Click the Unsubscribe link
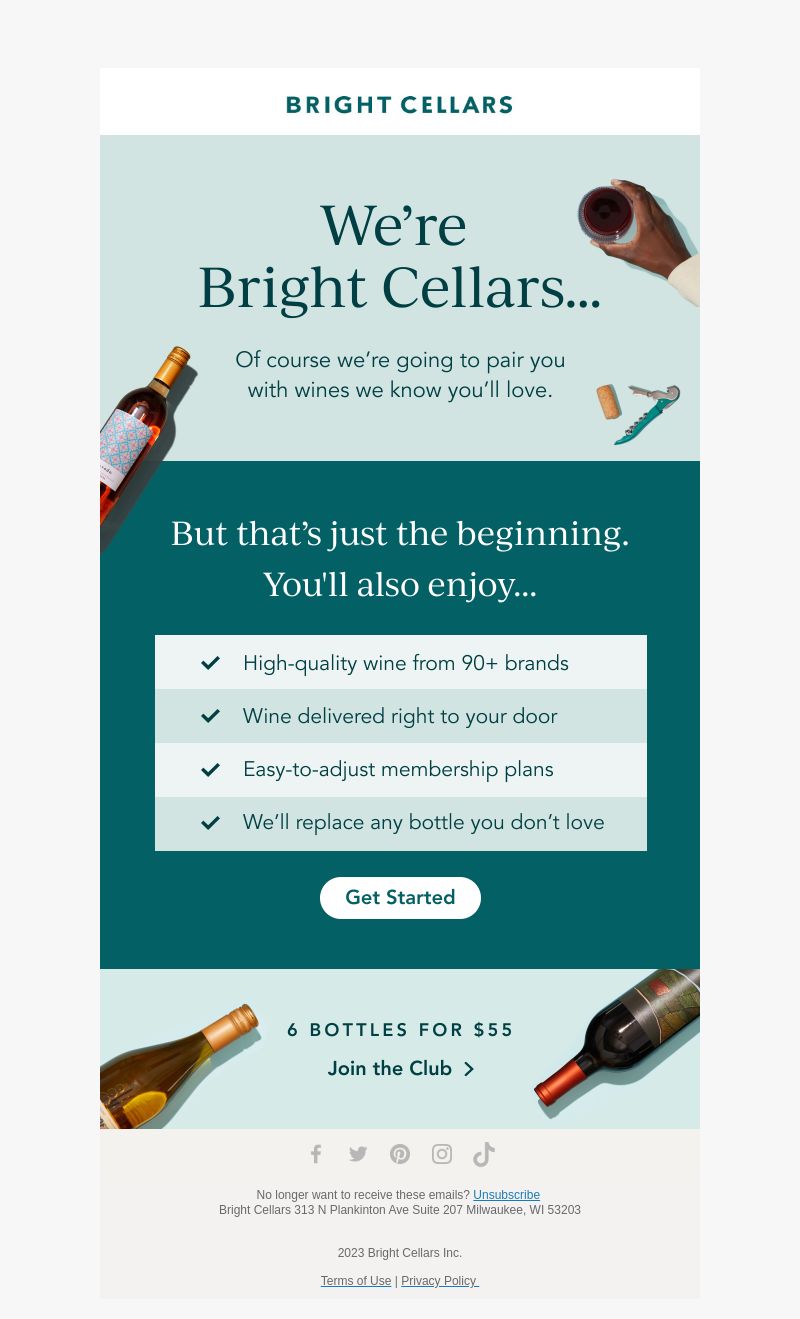Image resolution: width=800 pixels, height=1319 pixels. (507, 1195)
